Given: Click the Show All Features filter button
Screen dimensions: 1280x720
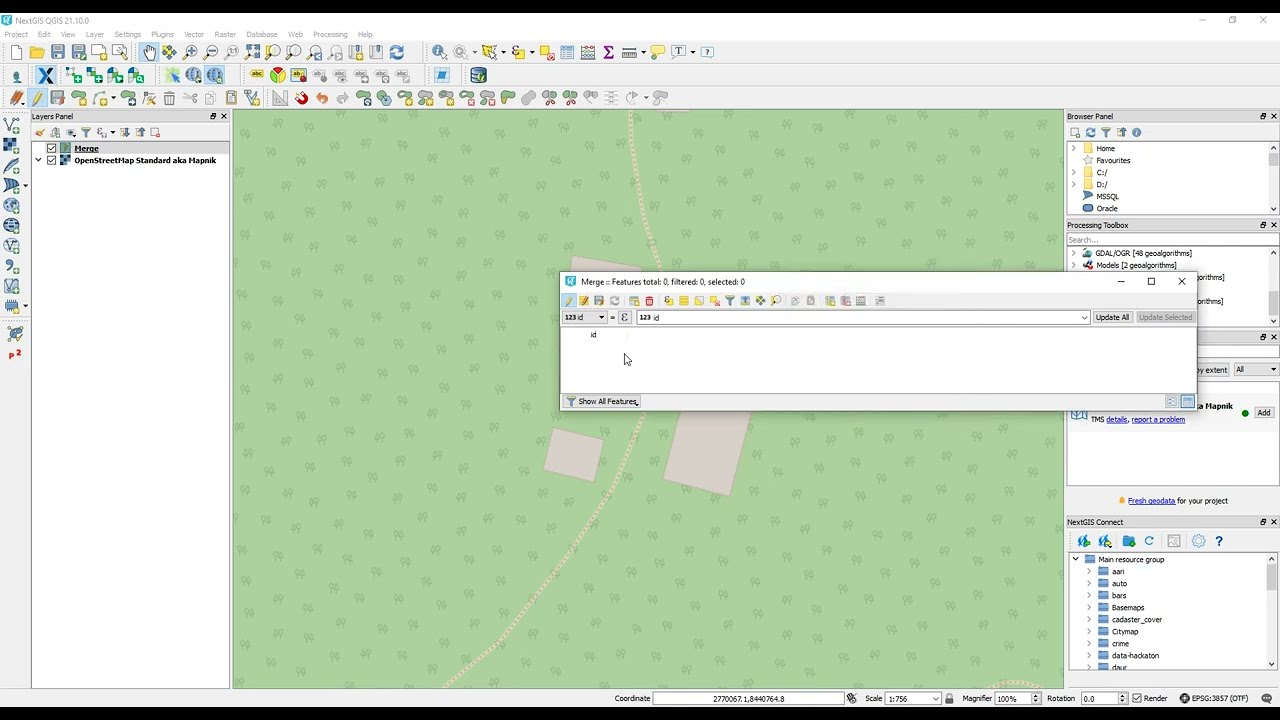Looking at the screenshot, I should pyautogui.click(x=602, y=401).
